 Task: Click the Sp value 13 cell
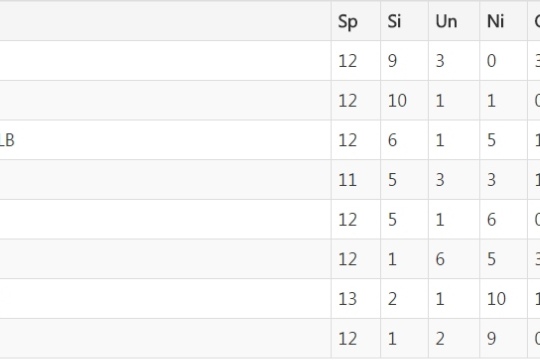point(356,299)
